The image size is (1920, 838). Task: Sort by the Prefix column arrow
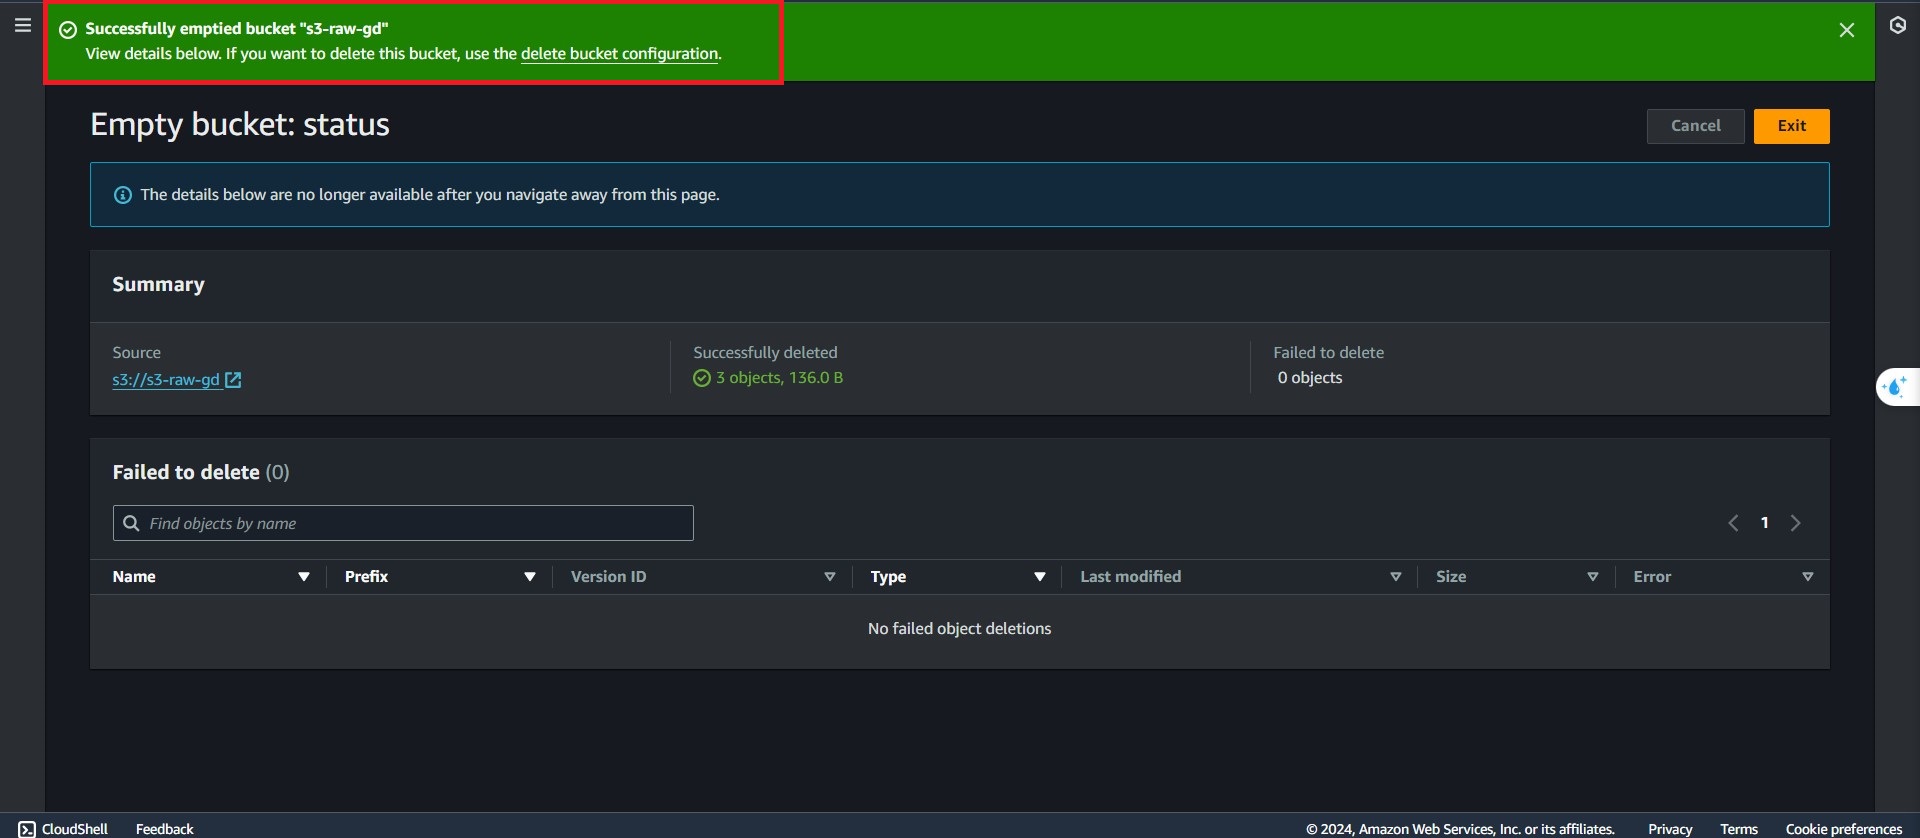(x=530, y=577)
